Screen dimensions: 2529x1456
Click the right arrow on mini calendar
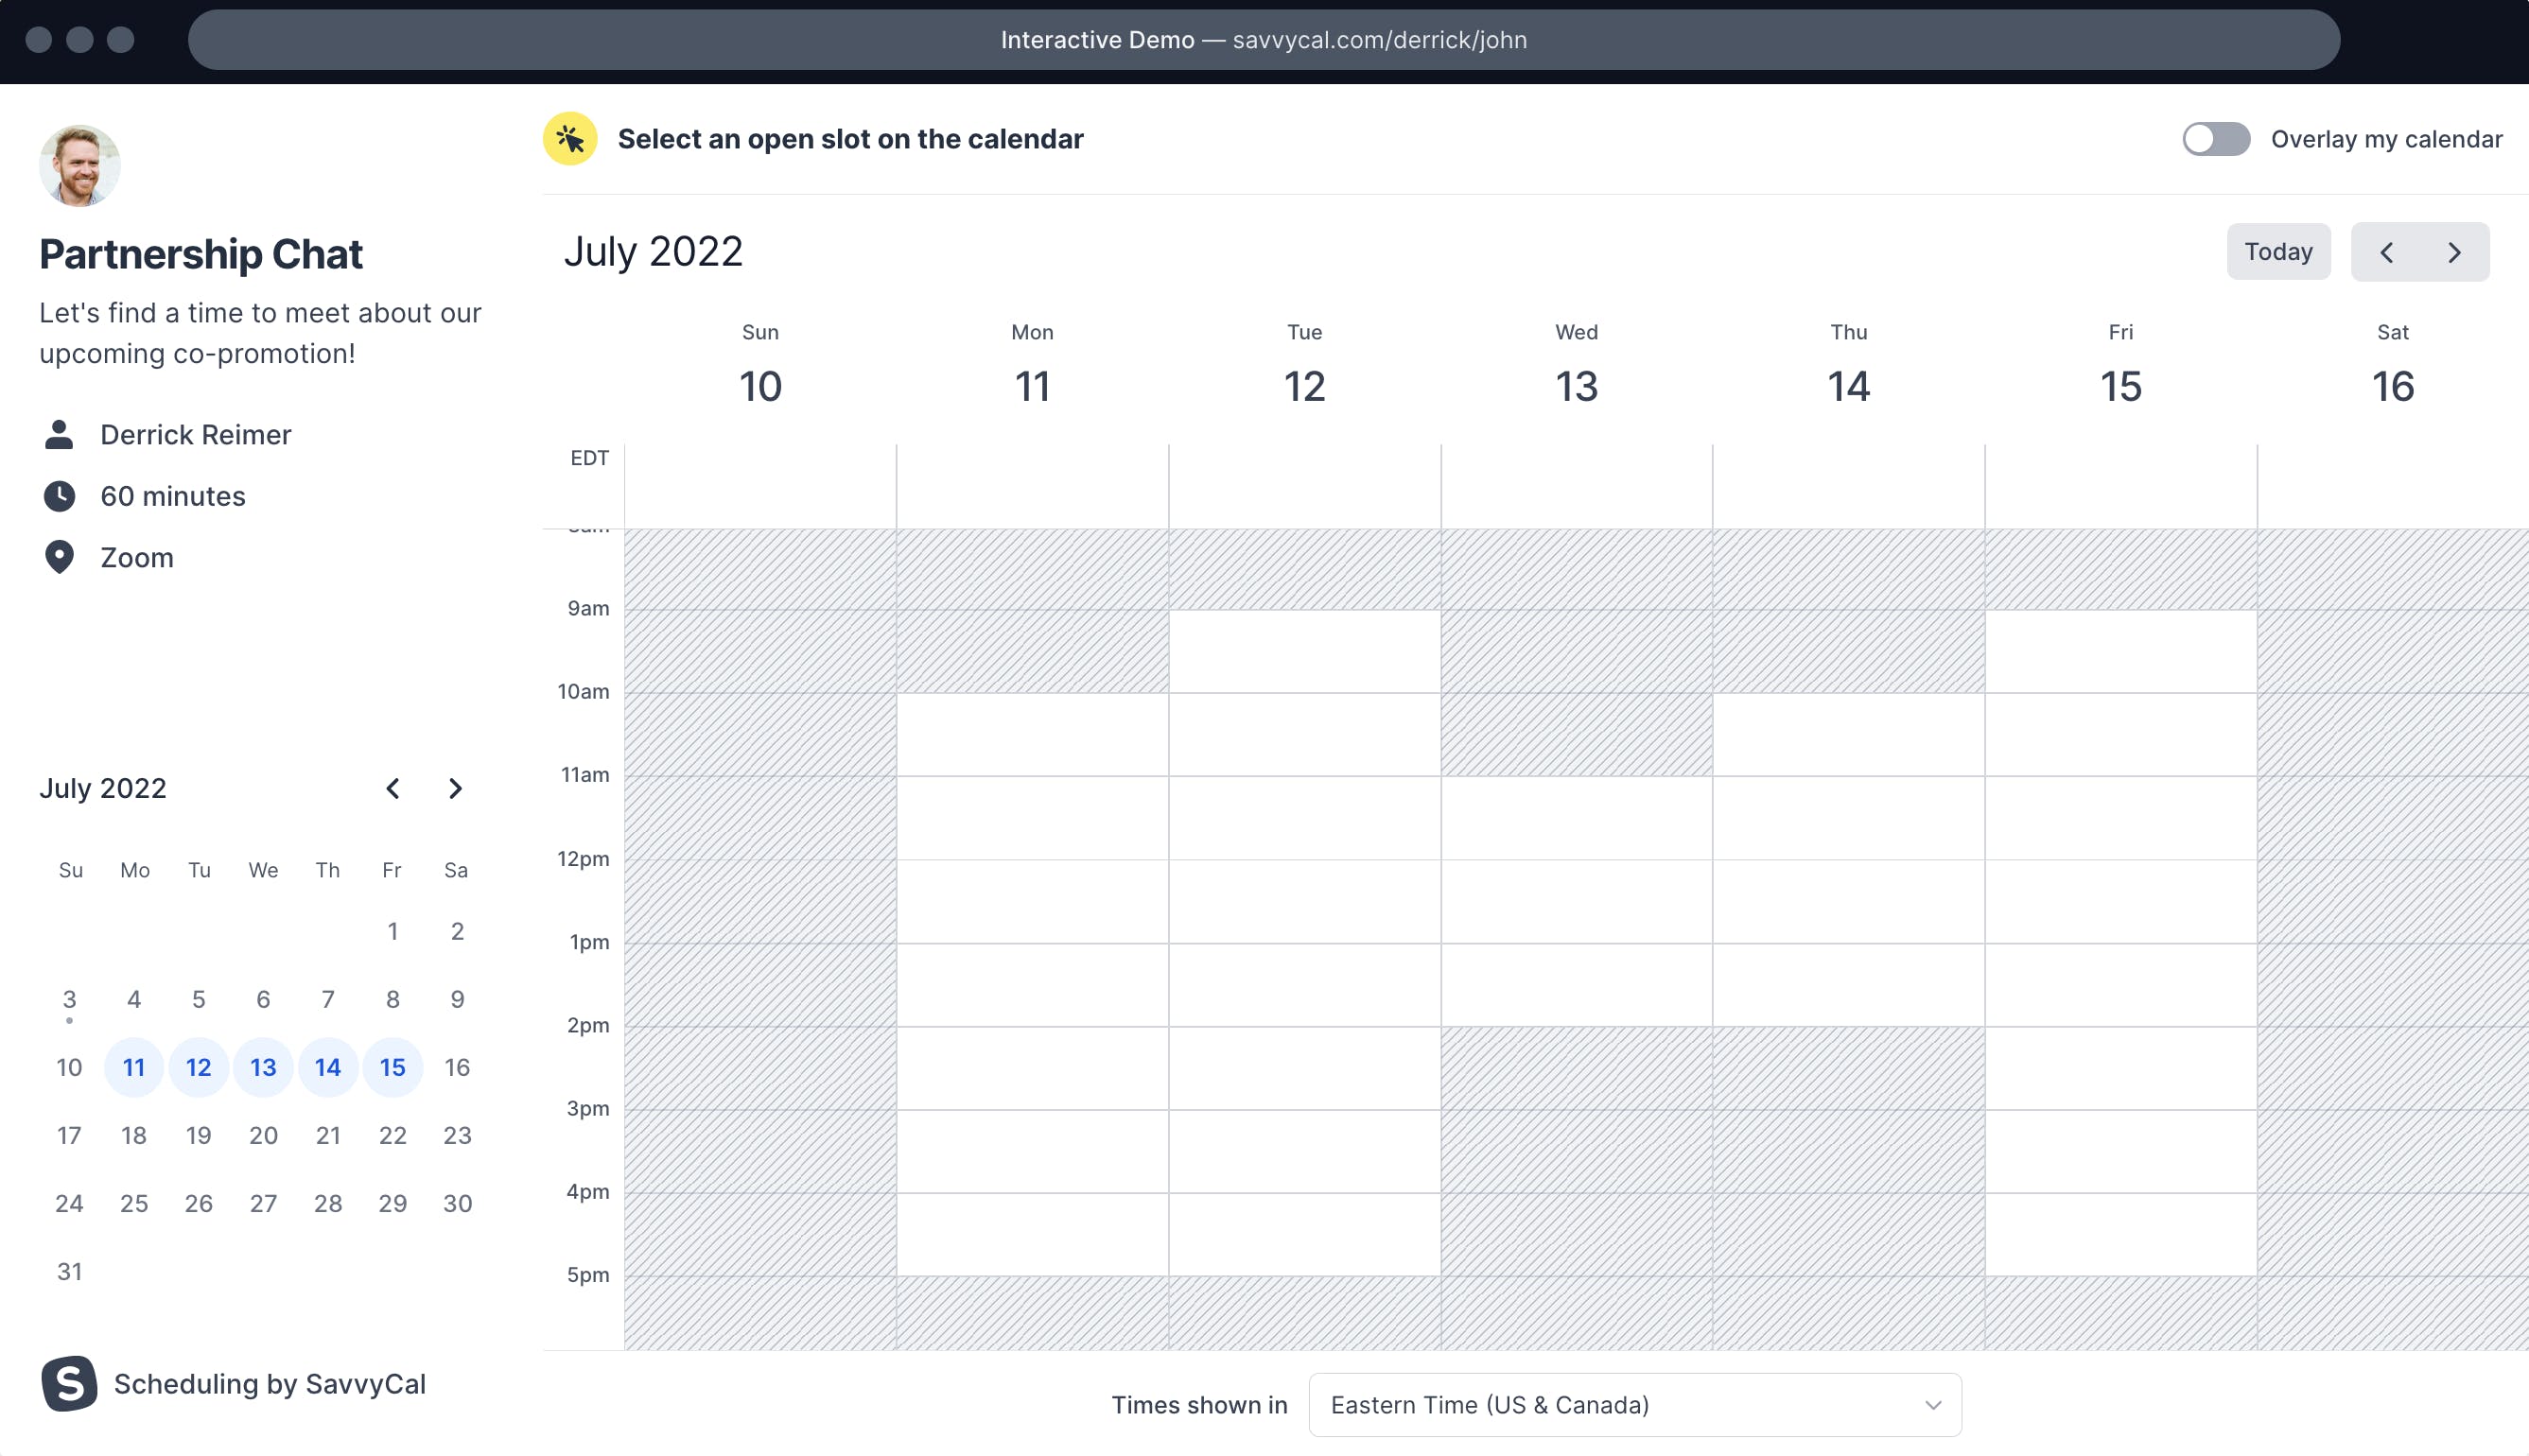(x=453, y=788)
